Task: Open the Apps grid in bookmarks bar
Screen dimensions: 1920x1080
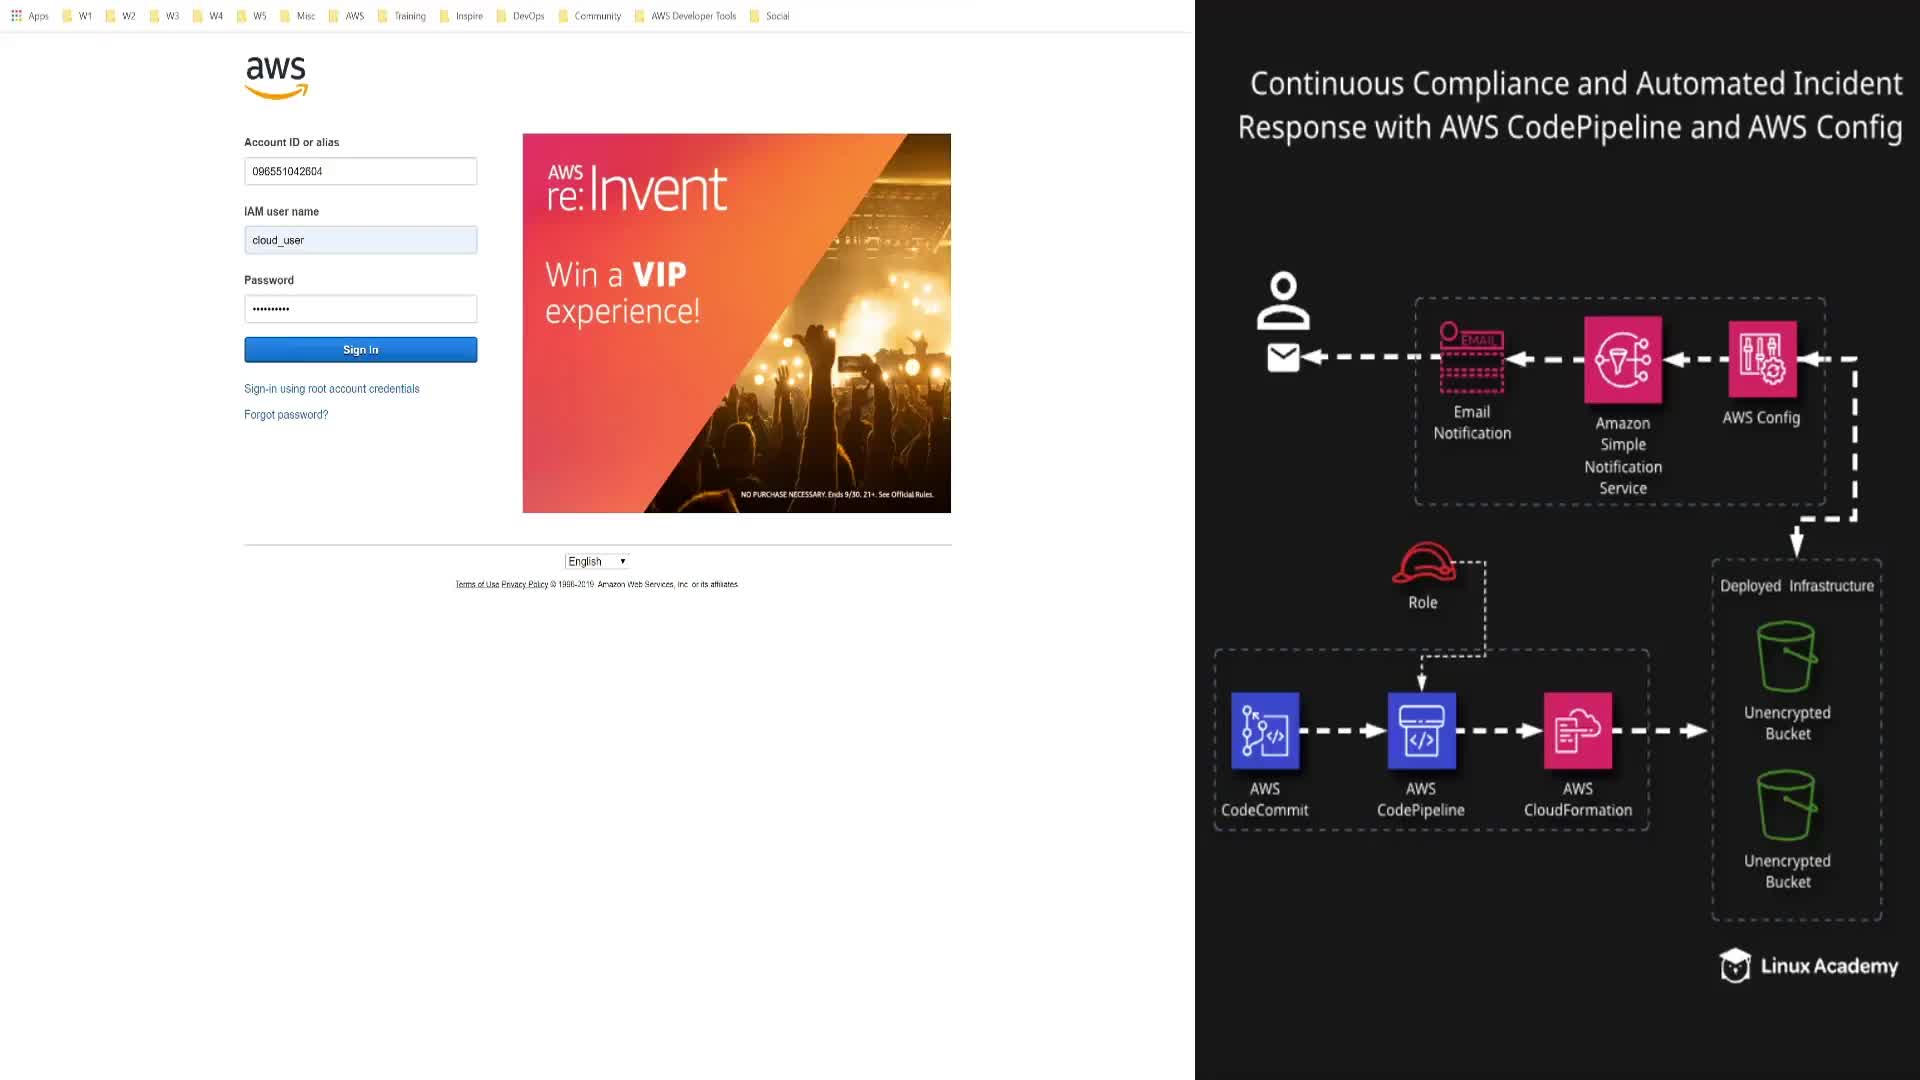Action: click(x=17, y=16)
